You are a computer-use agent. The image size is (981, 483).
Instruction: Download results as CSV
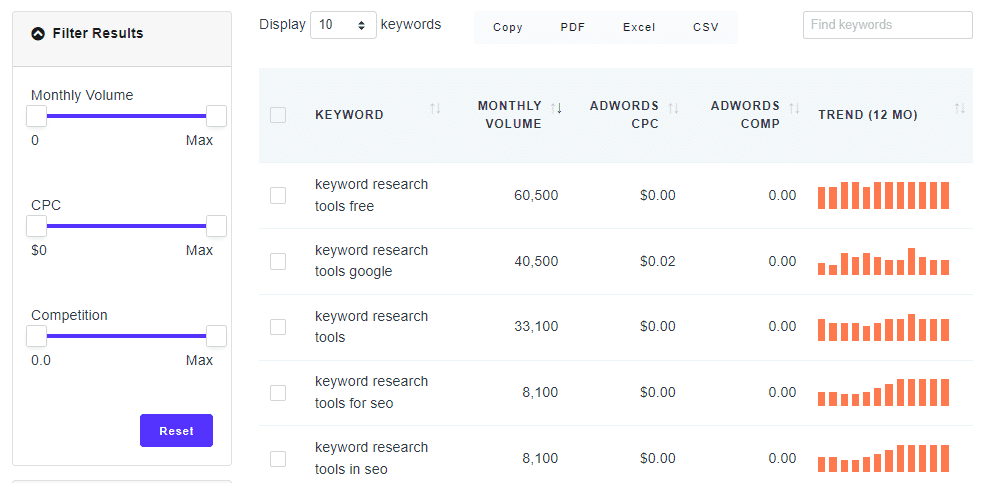706,28
